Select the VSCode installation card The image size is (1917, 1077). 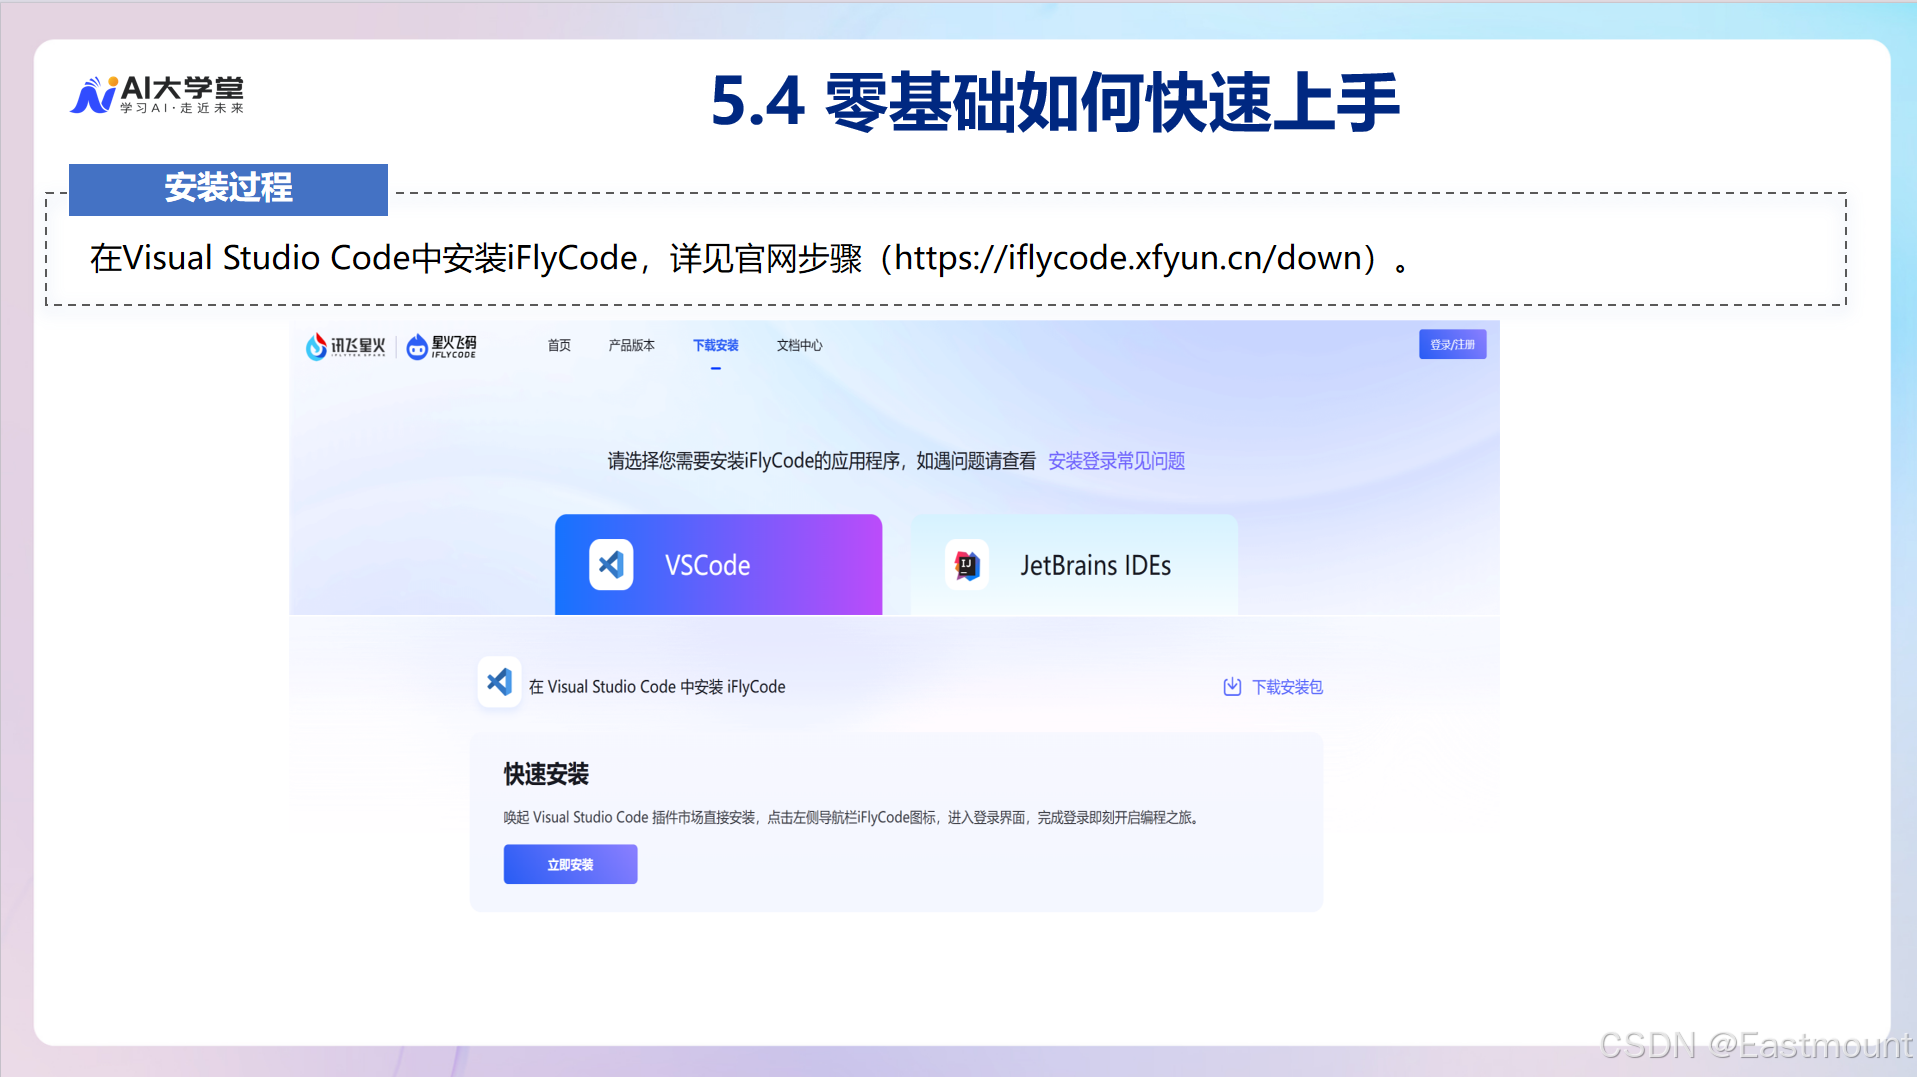(718, 564)
